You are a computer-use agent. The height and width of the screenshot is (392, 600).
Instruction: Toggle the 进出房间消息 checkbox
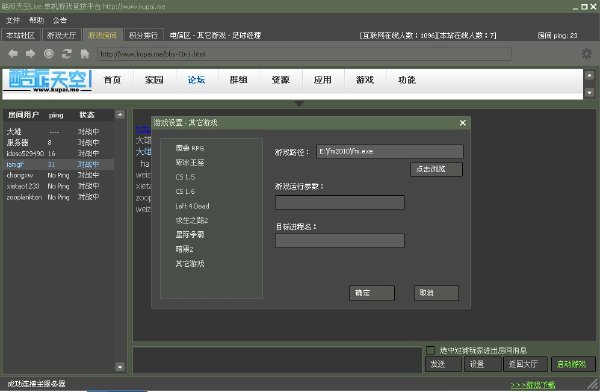coord(430,350)
